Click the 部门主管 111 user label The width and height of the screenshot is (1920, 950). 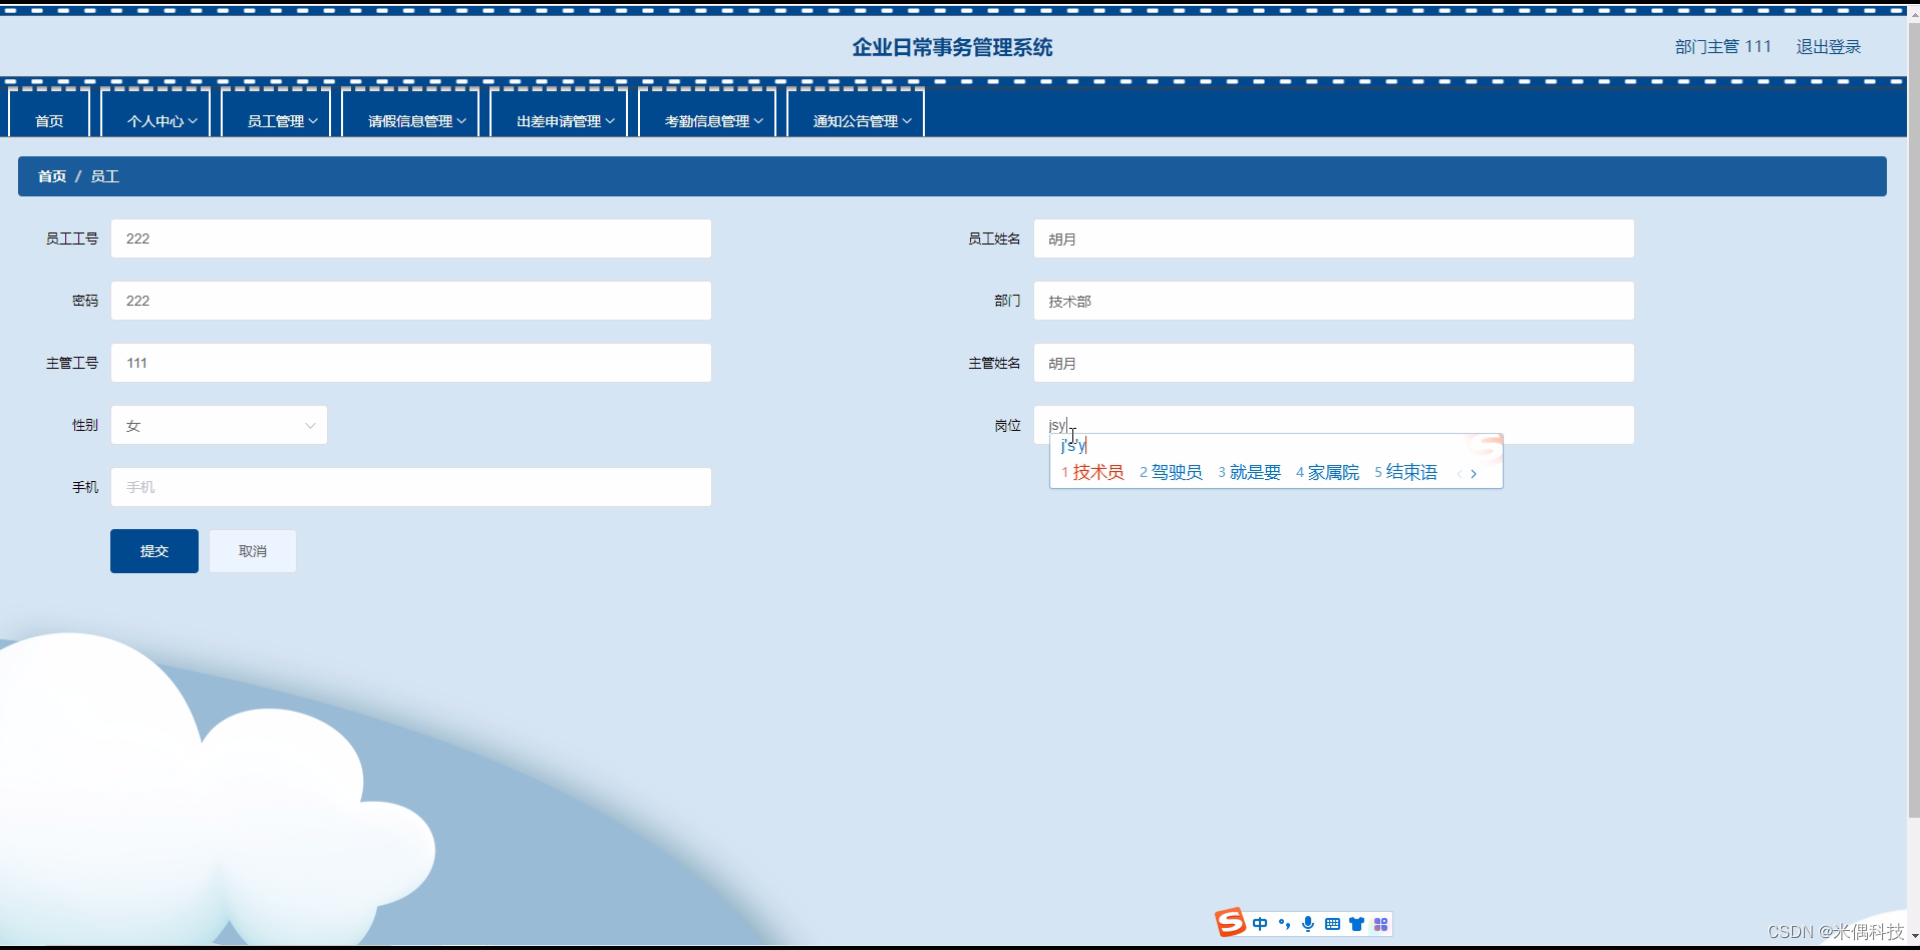[1723, 47]
